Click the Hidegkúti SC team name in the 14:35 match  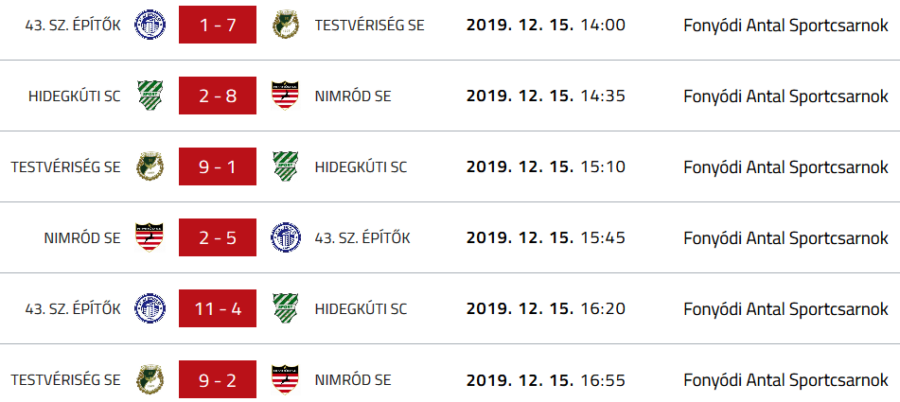pos(75,96)
